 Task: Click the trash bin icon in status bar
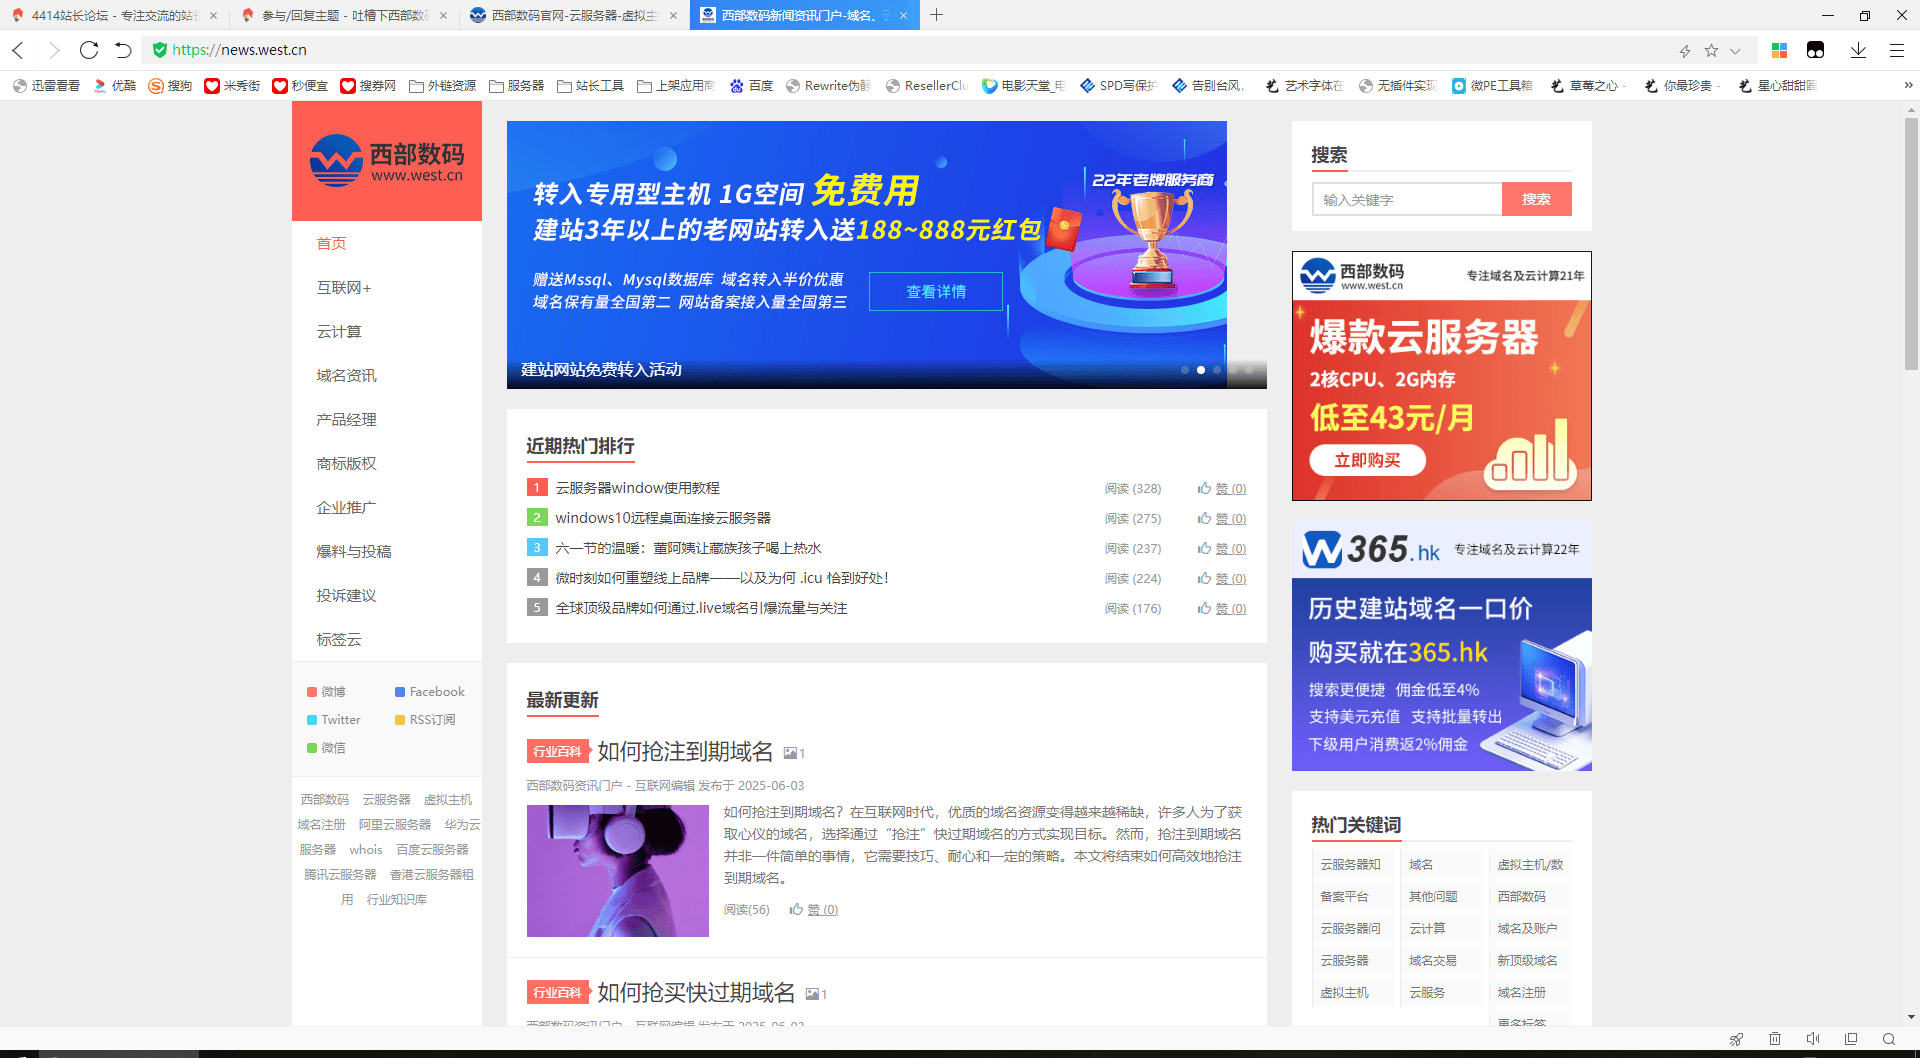click(1775, 1039)
